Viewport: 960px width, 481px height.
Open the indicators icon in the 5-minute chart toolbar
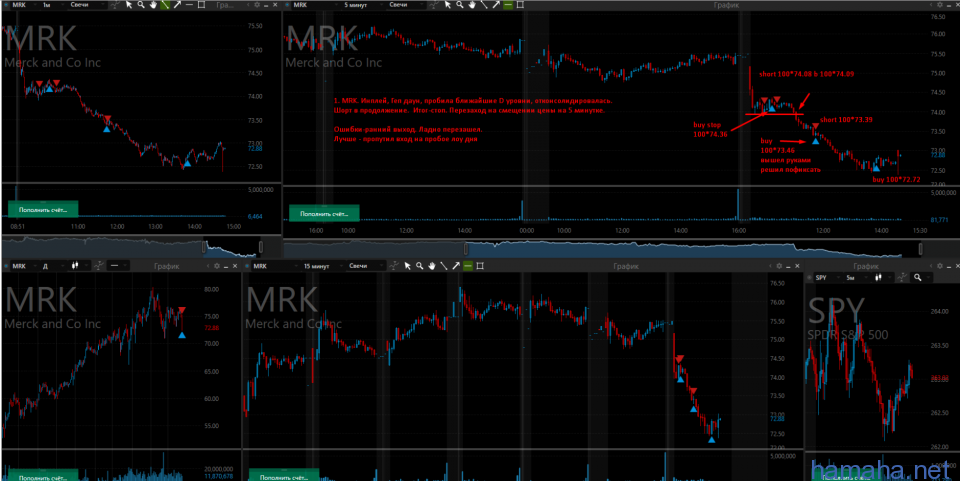tap(434, 5)
